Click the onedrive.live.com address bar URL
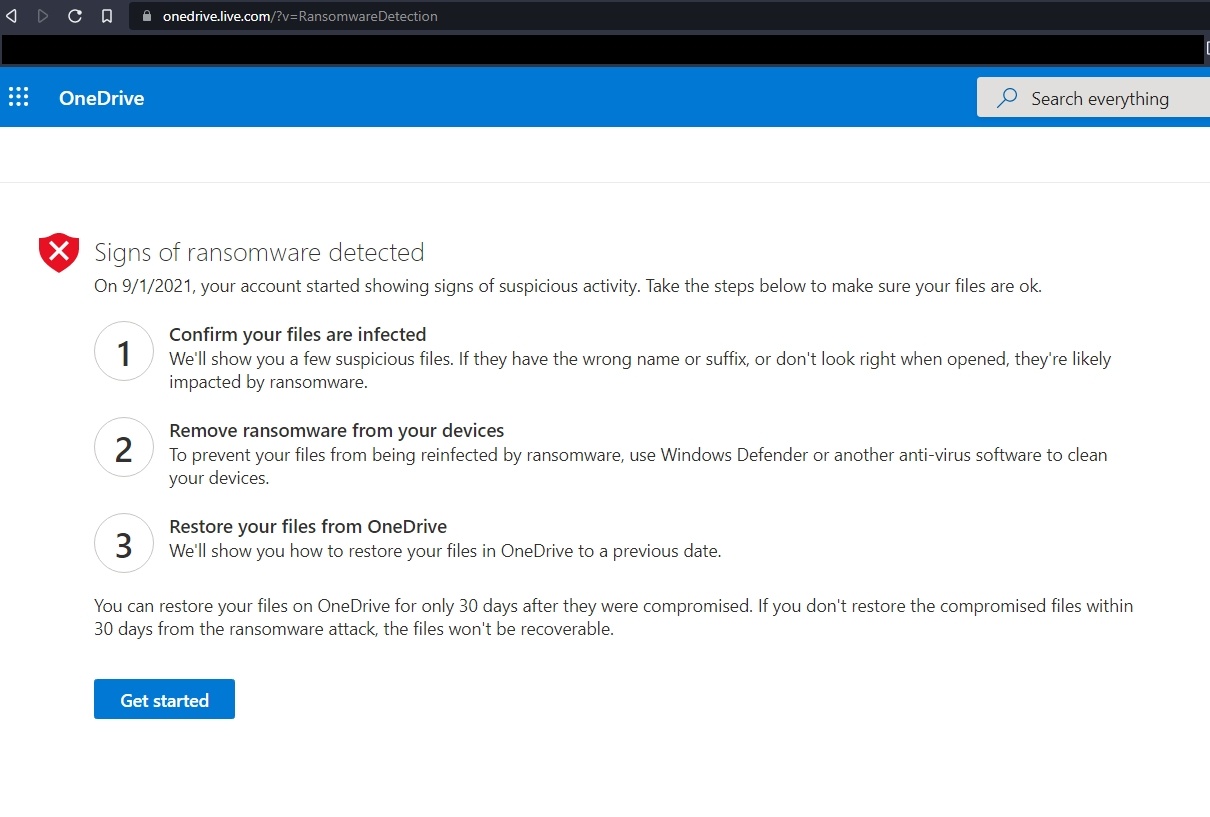The height and width of the screenshot is (817, 1210). [300, 16]
